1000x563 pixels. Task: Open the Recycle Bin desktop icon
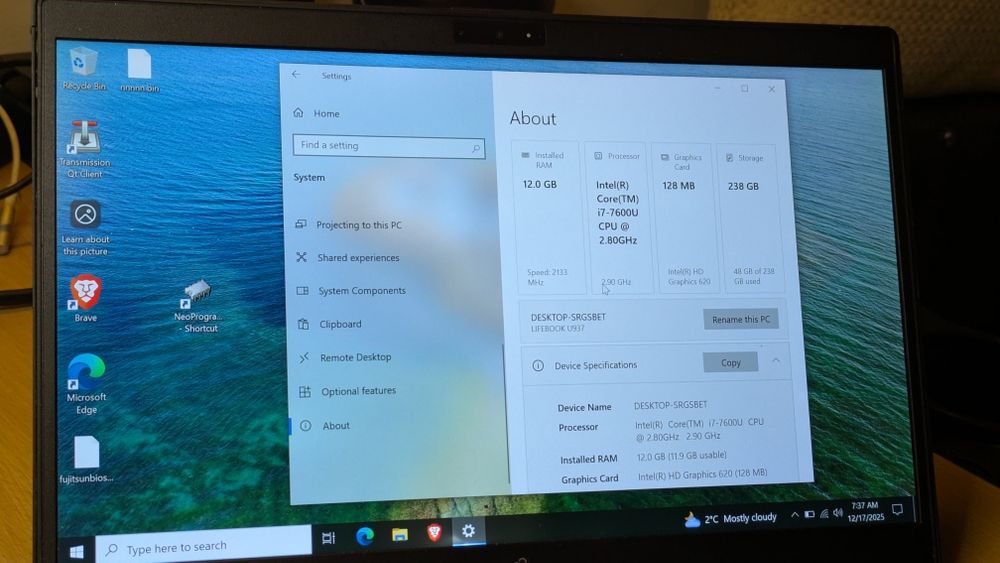[84, 68]
